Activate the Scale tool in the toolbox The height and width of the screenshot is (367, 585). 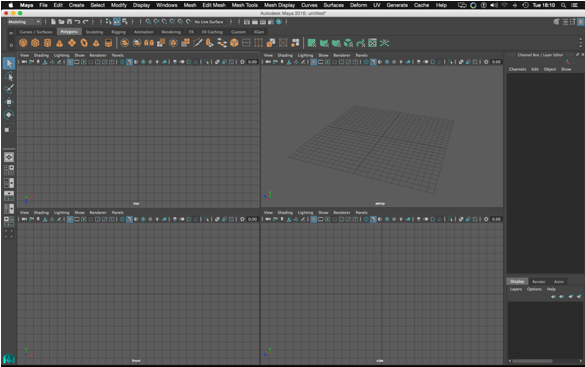pyautogui.click(x=9, y=128)
